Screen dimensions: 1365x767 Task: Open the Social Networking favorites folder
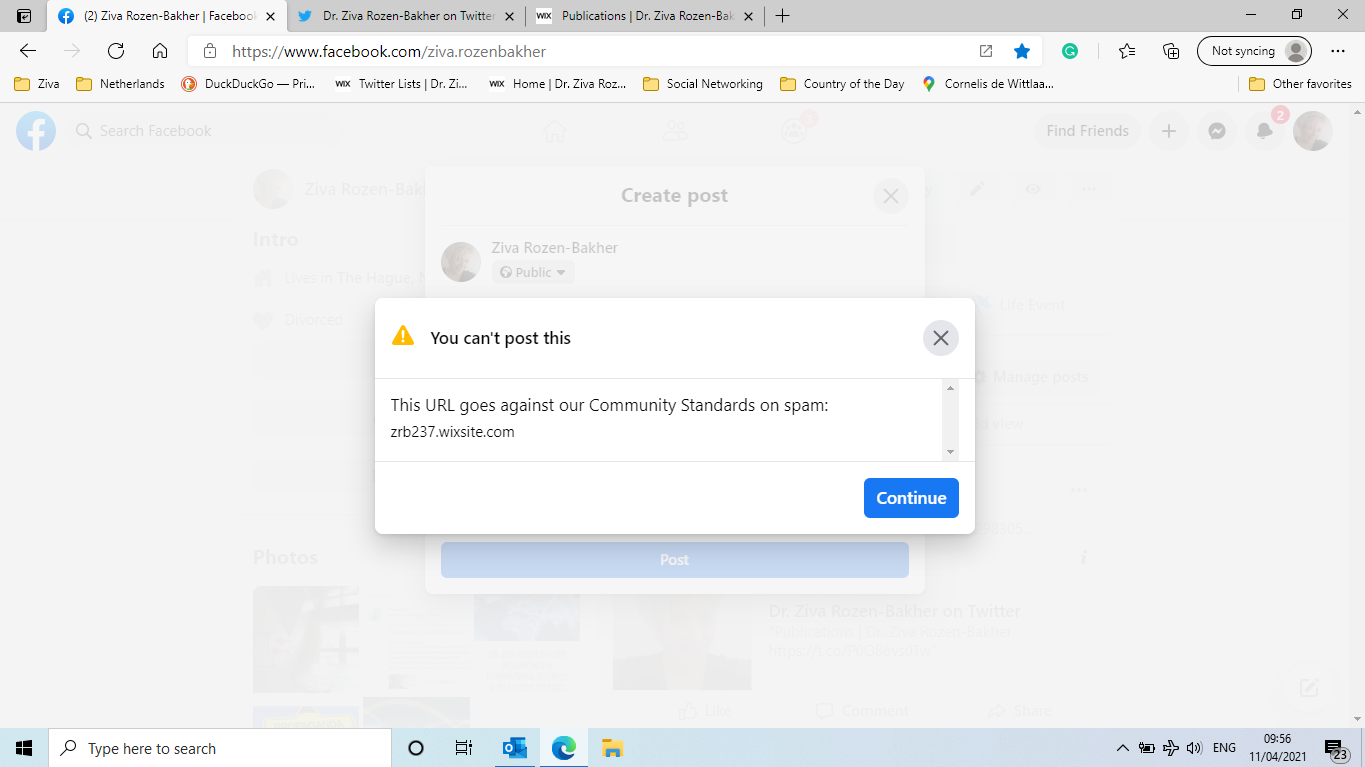click(703, 84)
